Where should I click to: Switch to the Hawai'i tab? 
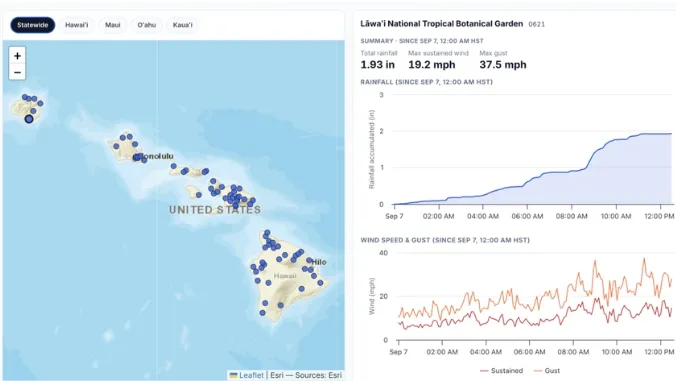(x=77, y=25)
